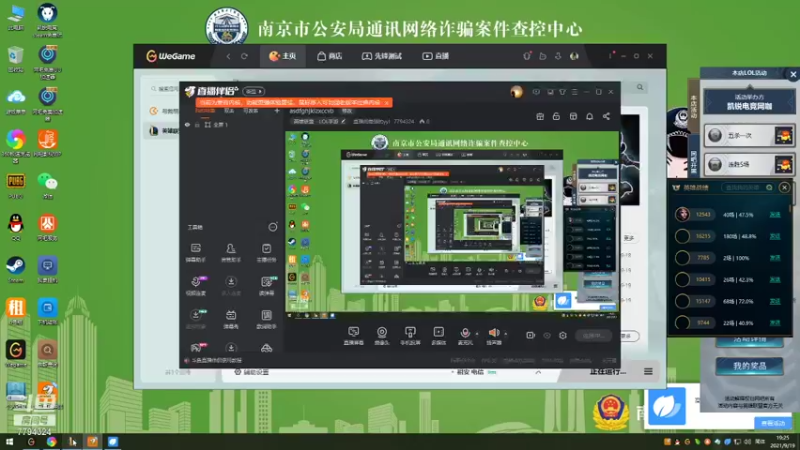Image resolution: width=800 pixels, height=450 pixels.
Task: Click share icon in 直播伴侣
Action: click(606, 116)
